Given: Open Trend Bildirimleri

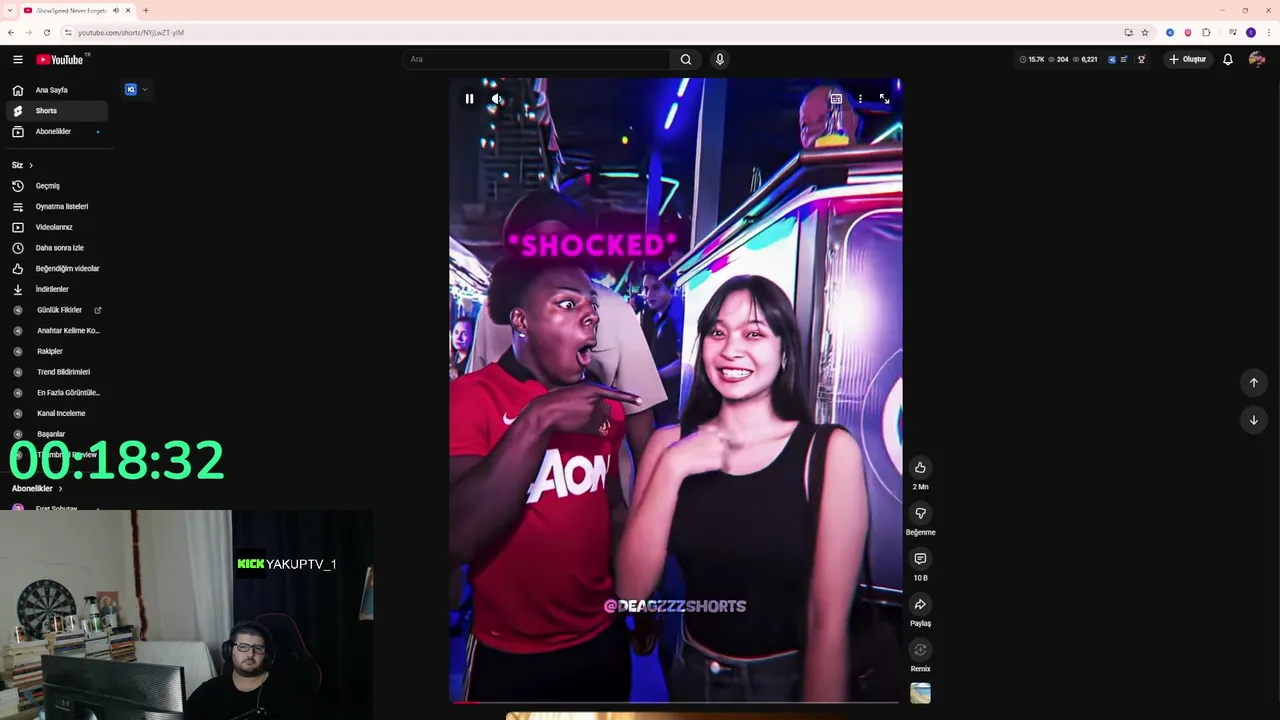Looking at the screenshot, I should (x=56, y=372).
